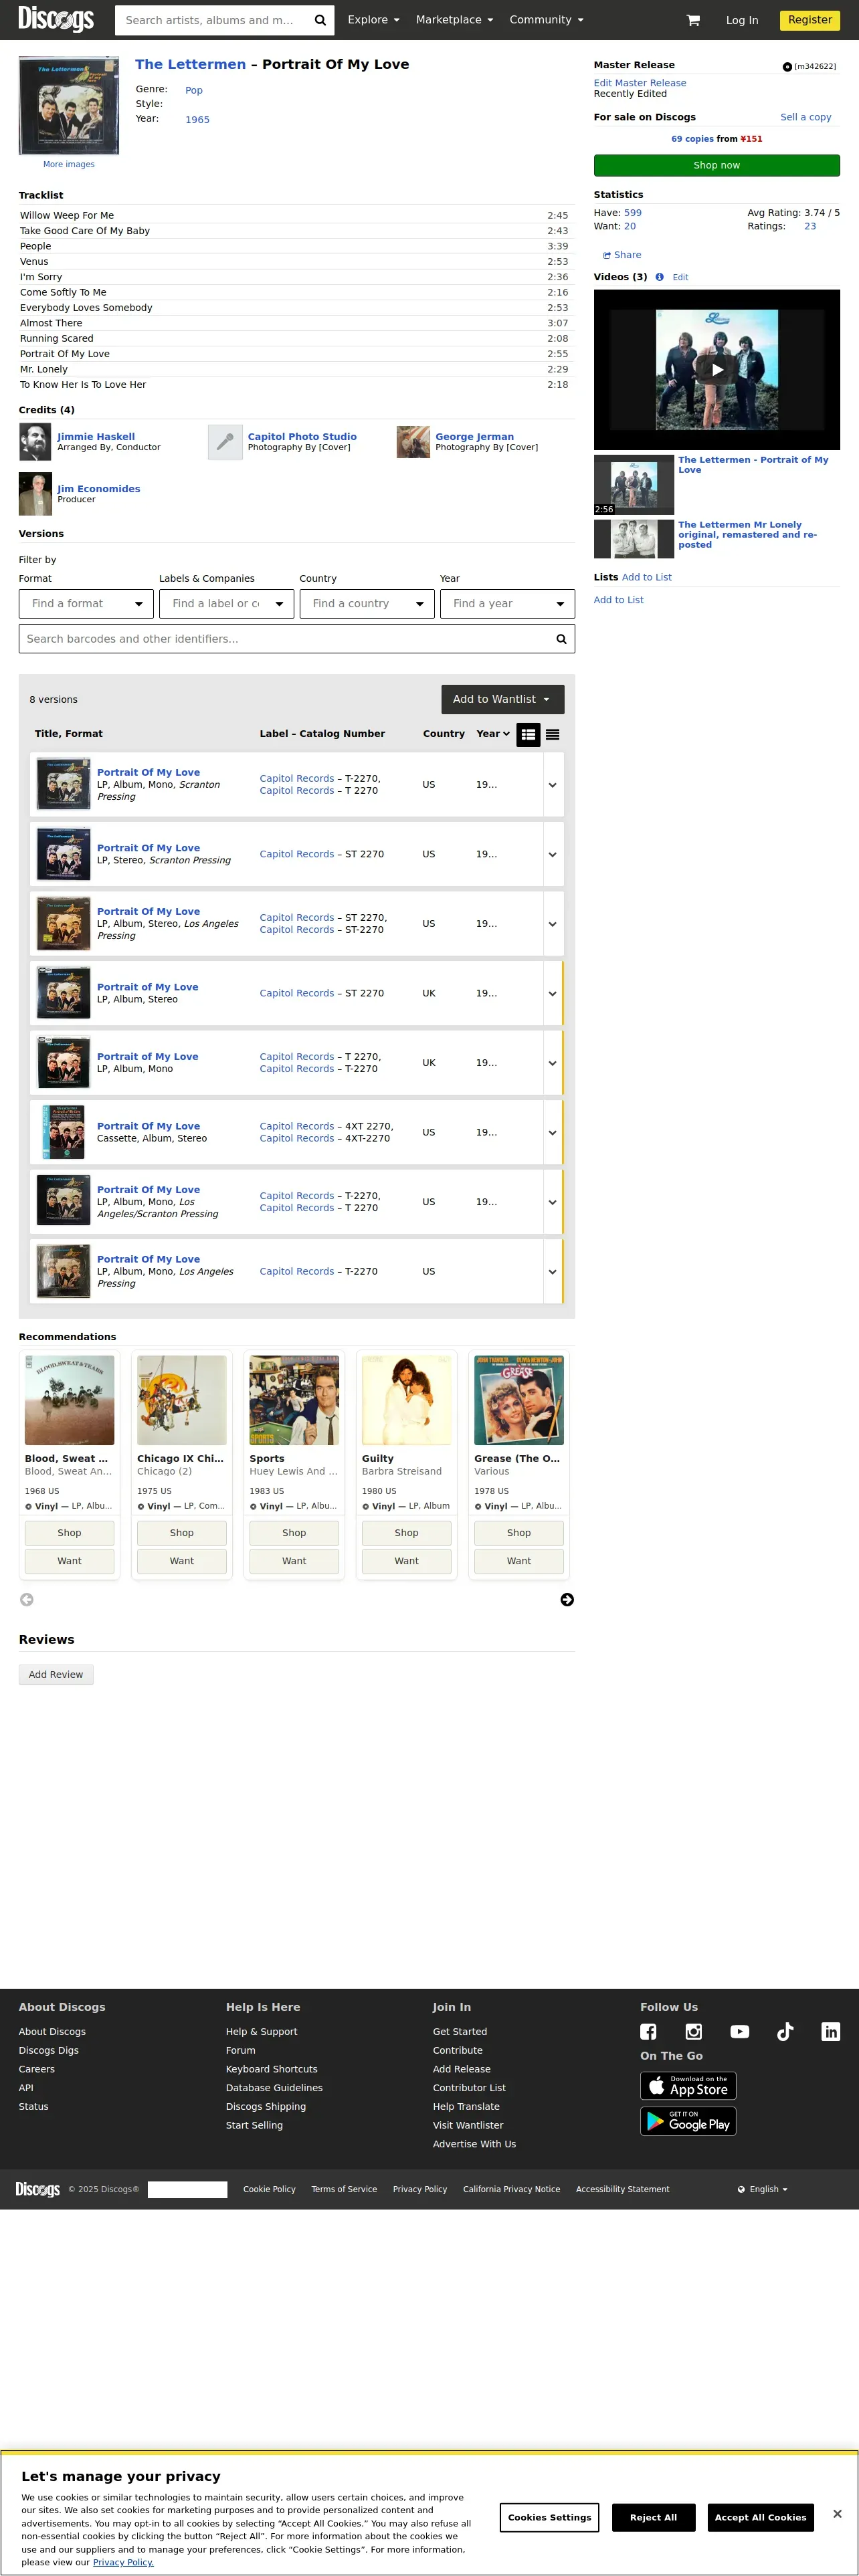Click Log In
Image resolution: width=859 pixels, height=2576 pixels.
[x=742, y=20]
